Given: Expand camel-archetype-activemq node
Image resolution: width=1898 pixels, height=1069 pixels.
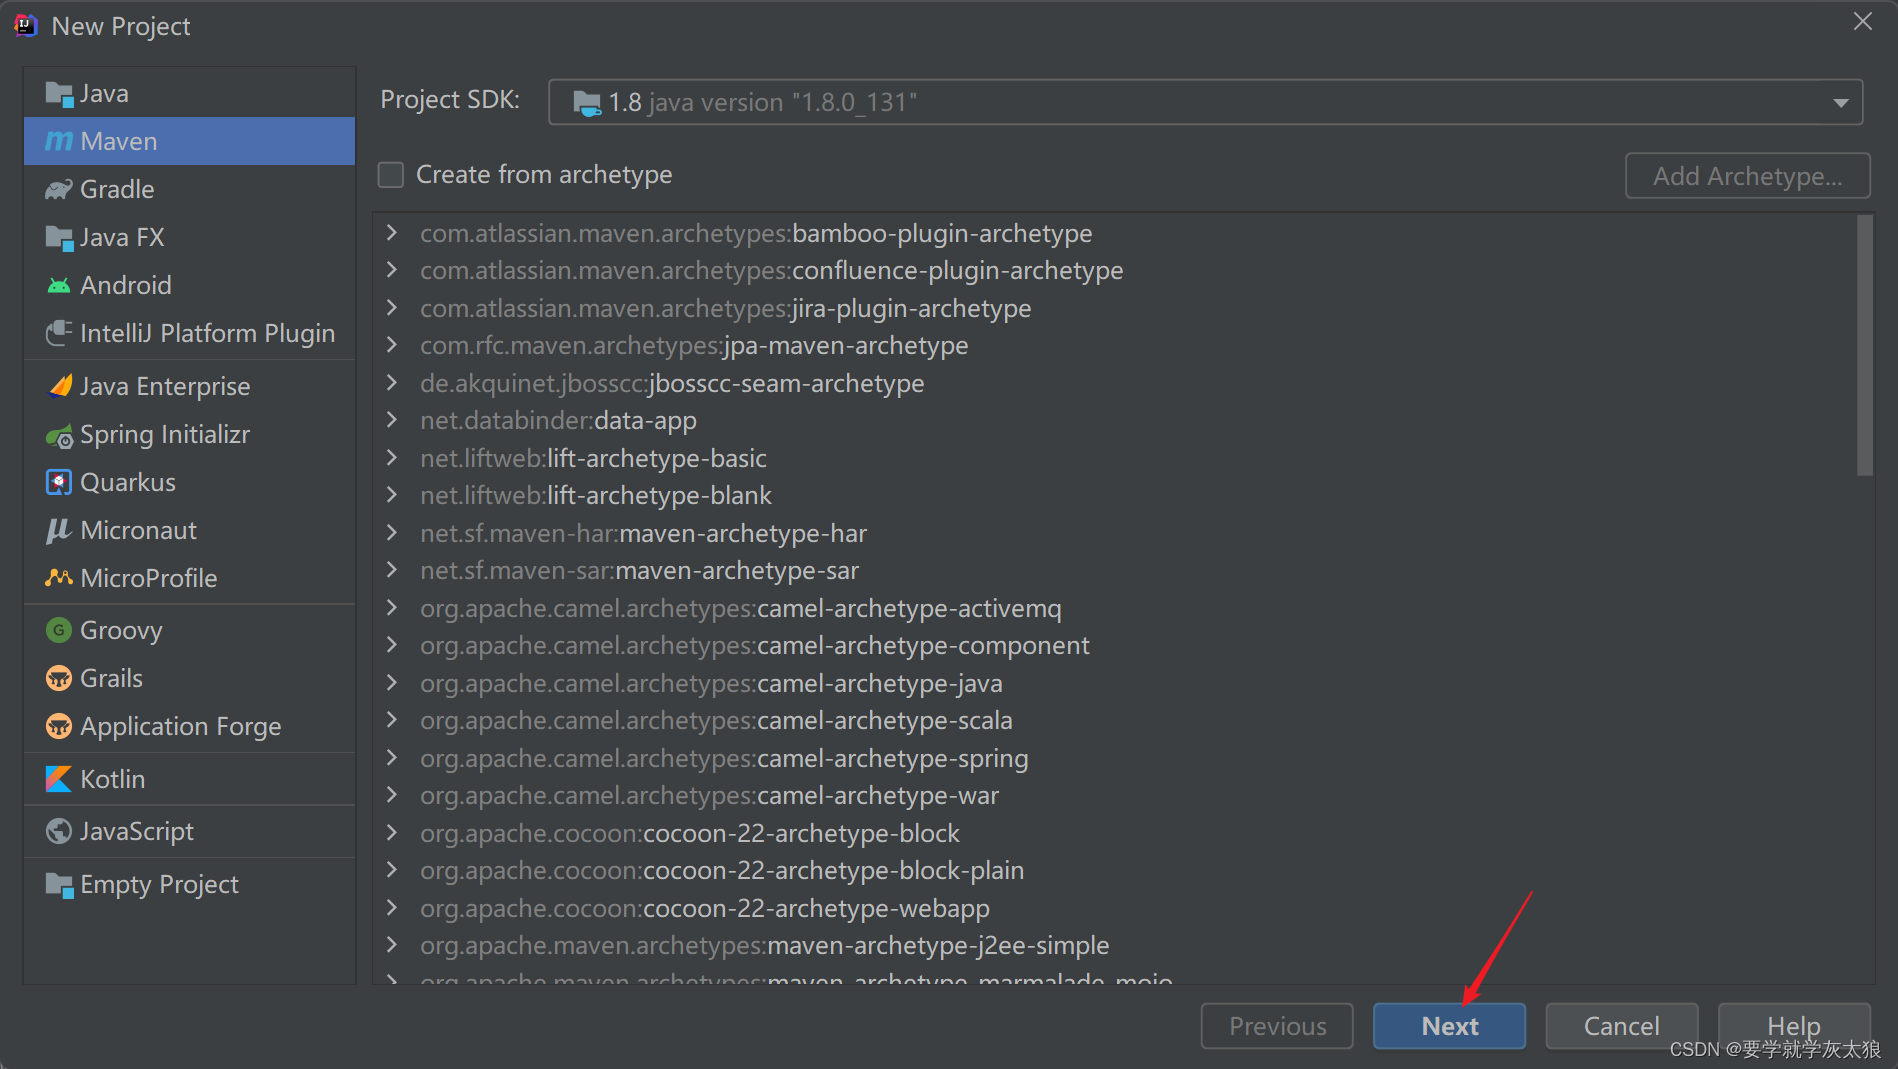Looking at the screenshot, I should click(x=392, y=608).
